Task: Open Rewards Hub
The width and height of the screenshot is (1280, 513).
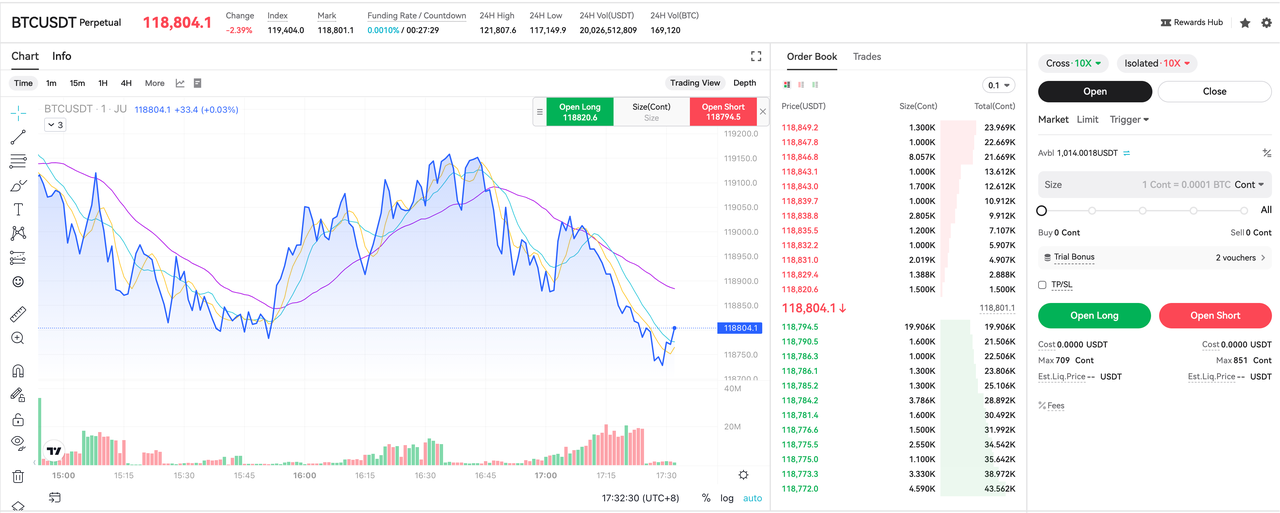Action: click(x=1191, y=22)
